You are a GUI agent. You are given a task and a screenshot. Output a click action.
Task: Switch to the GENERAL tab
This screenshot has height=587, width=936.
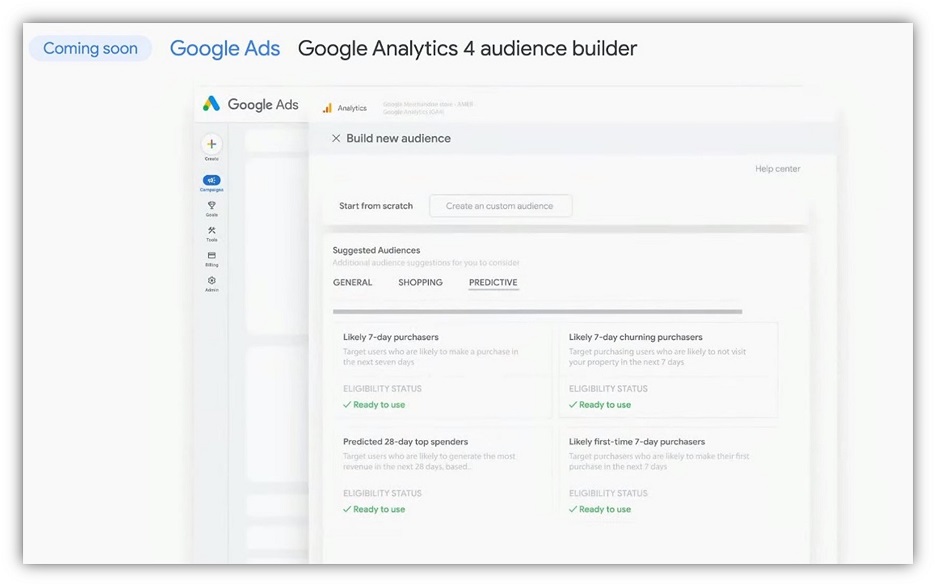click(352, 282)
